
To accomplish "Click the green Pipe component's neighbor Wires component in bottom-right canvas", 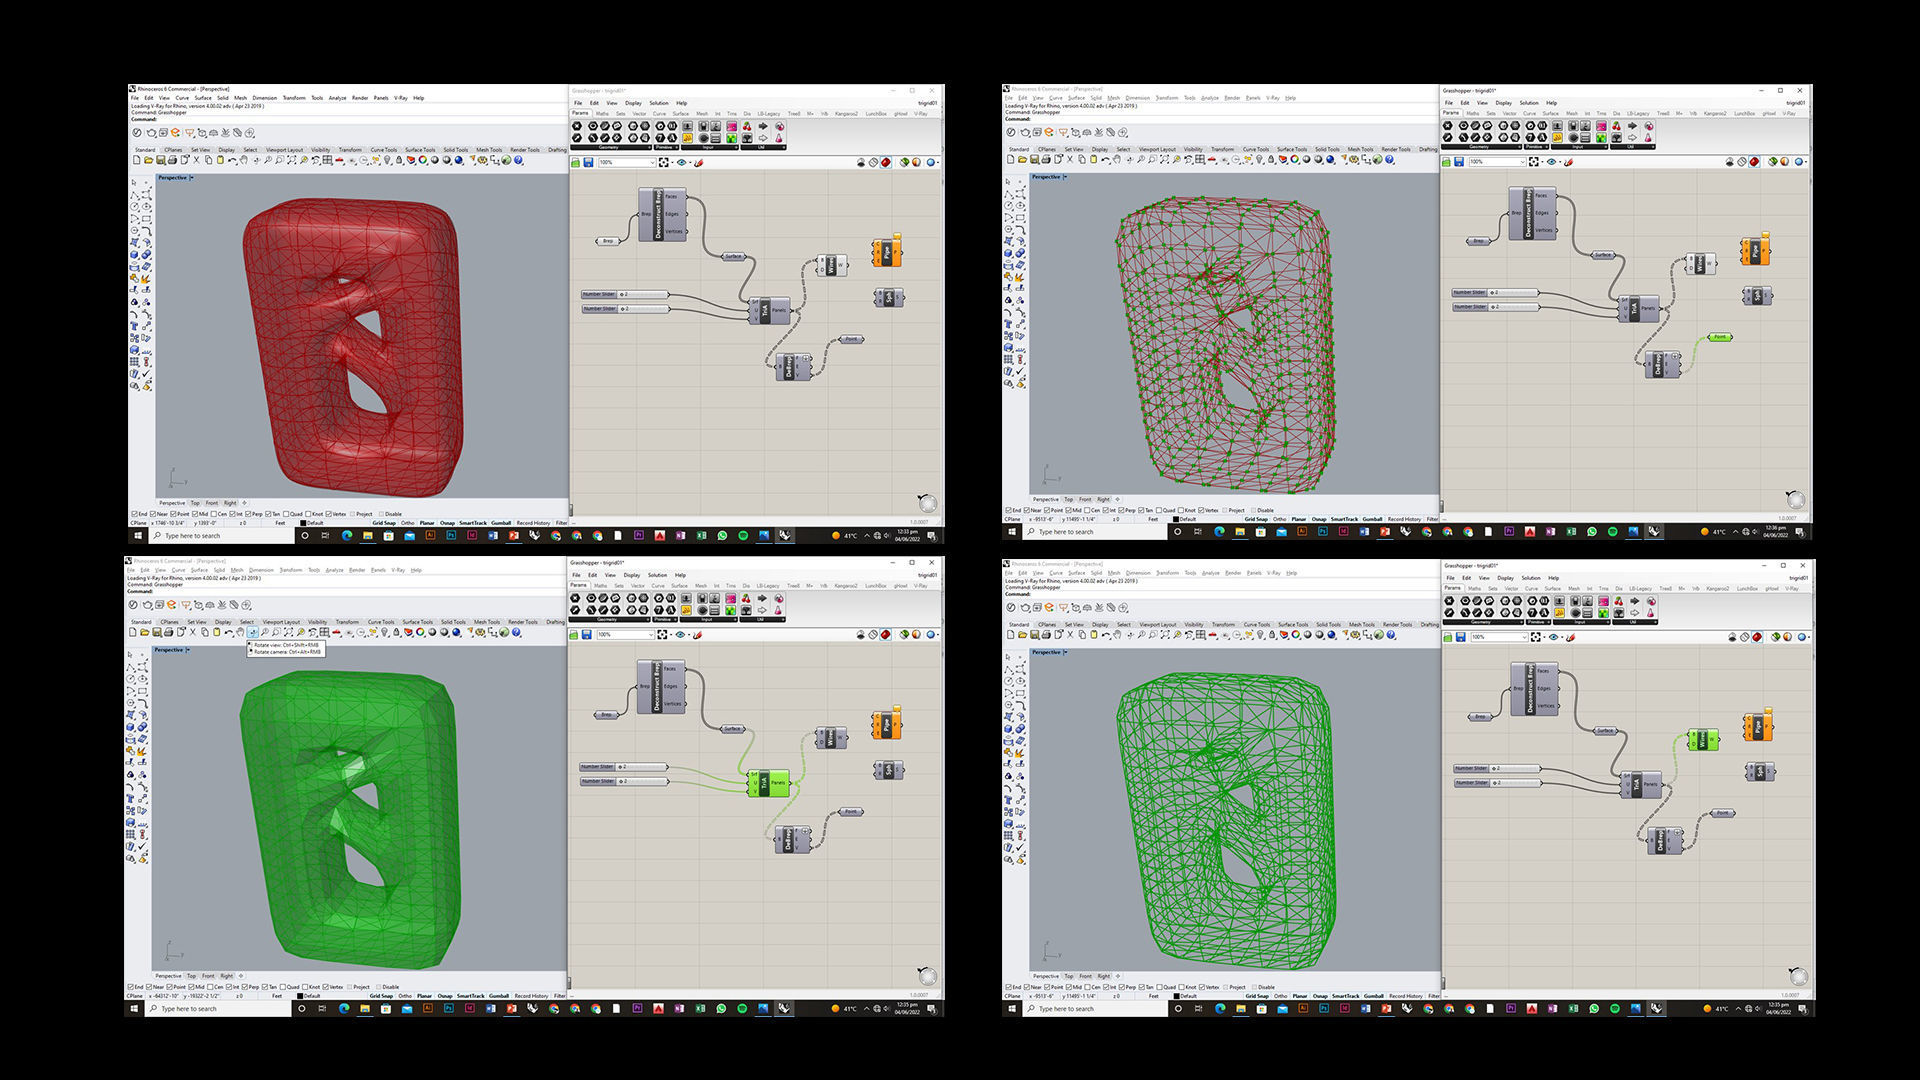I will 1703,740.
